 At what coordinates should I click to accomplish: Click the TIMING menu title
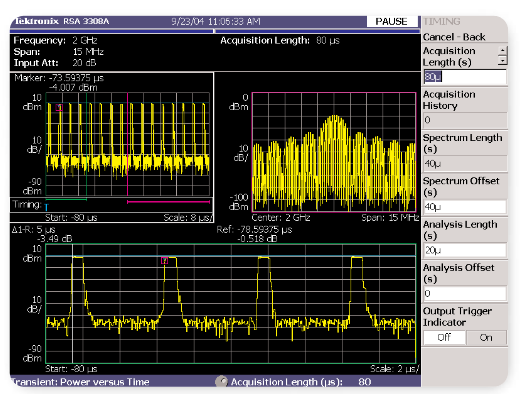[x=442, y=21]
